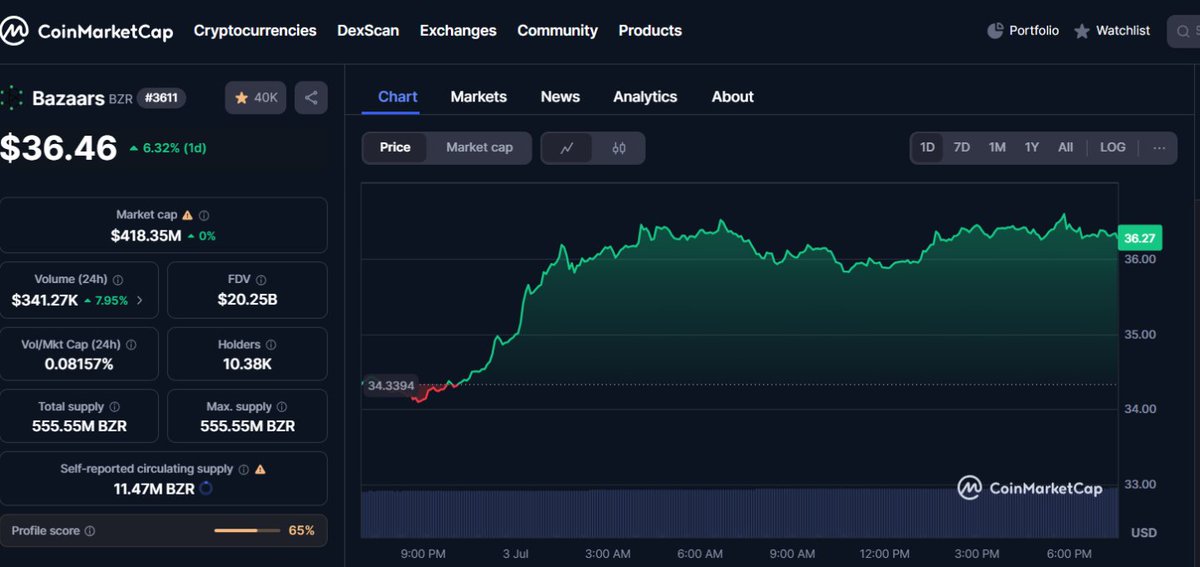Click the FDV info icon
Screen dimensions: 1200x567
261,280
